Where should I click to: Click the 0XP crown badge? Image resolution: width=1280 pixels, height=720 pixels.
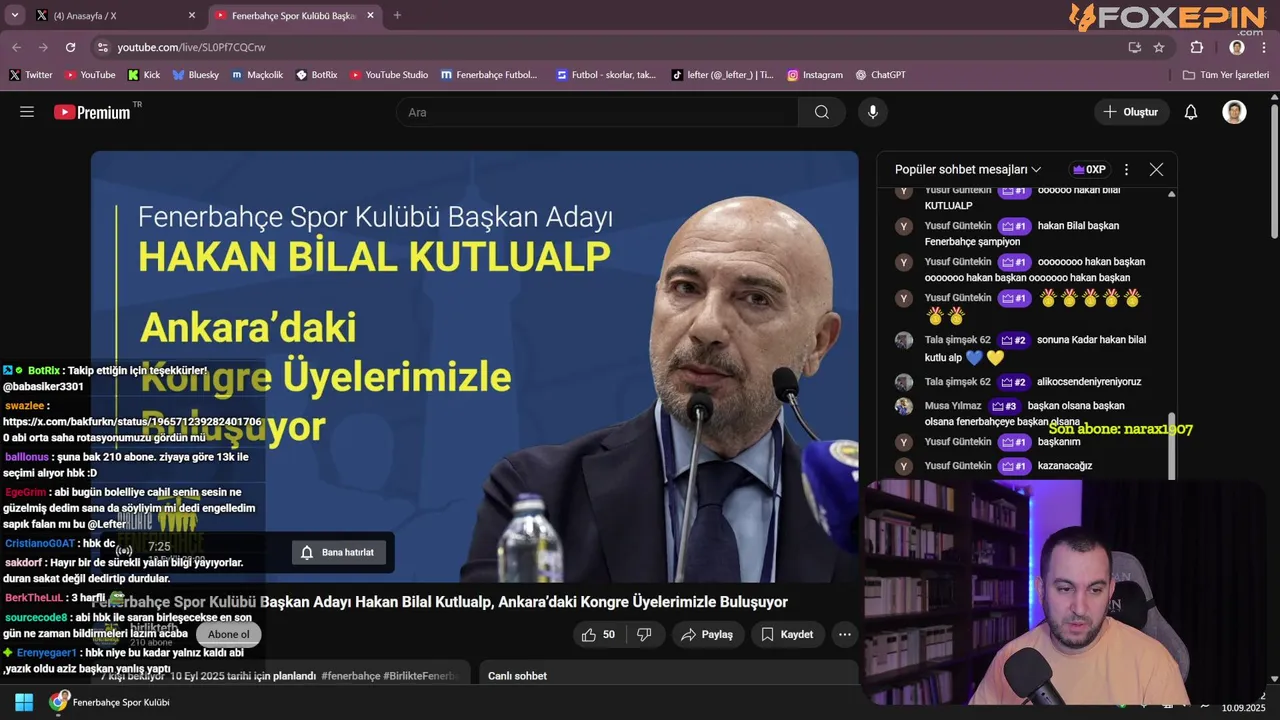(x=1088, y=170)
